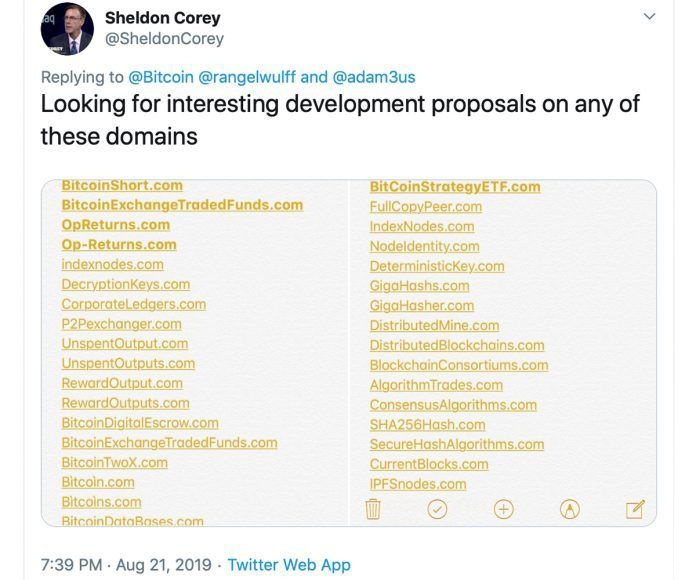
Task: Click the Sheldon Corey display name
Action: [162, 17]
